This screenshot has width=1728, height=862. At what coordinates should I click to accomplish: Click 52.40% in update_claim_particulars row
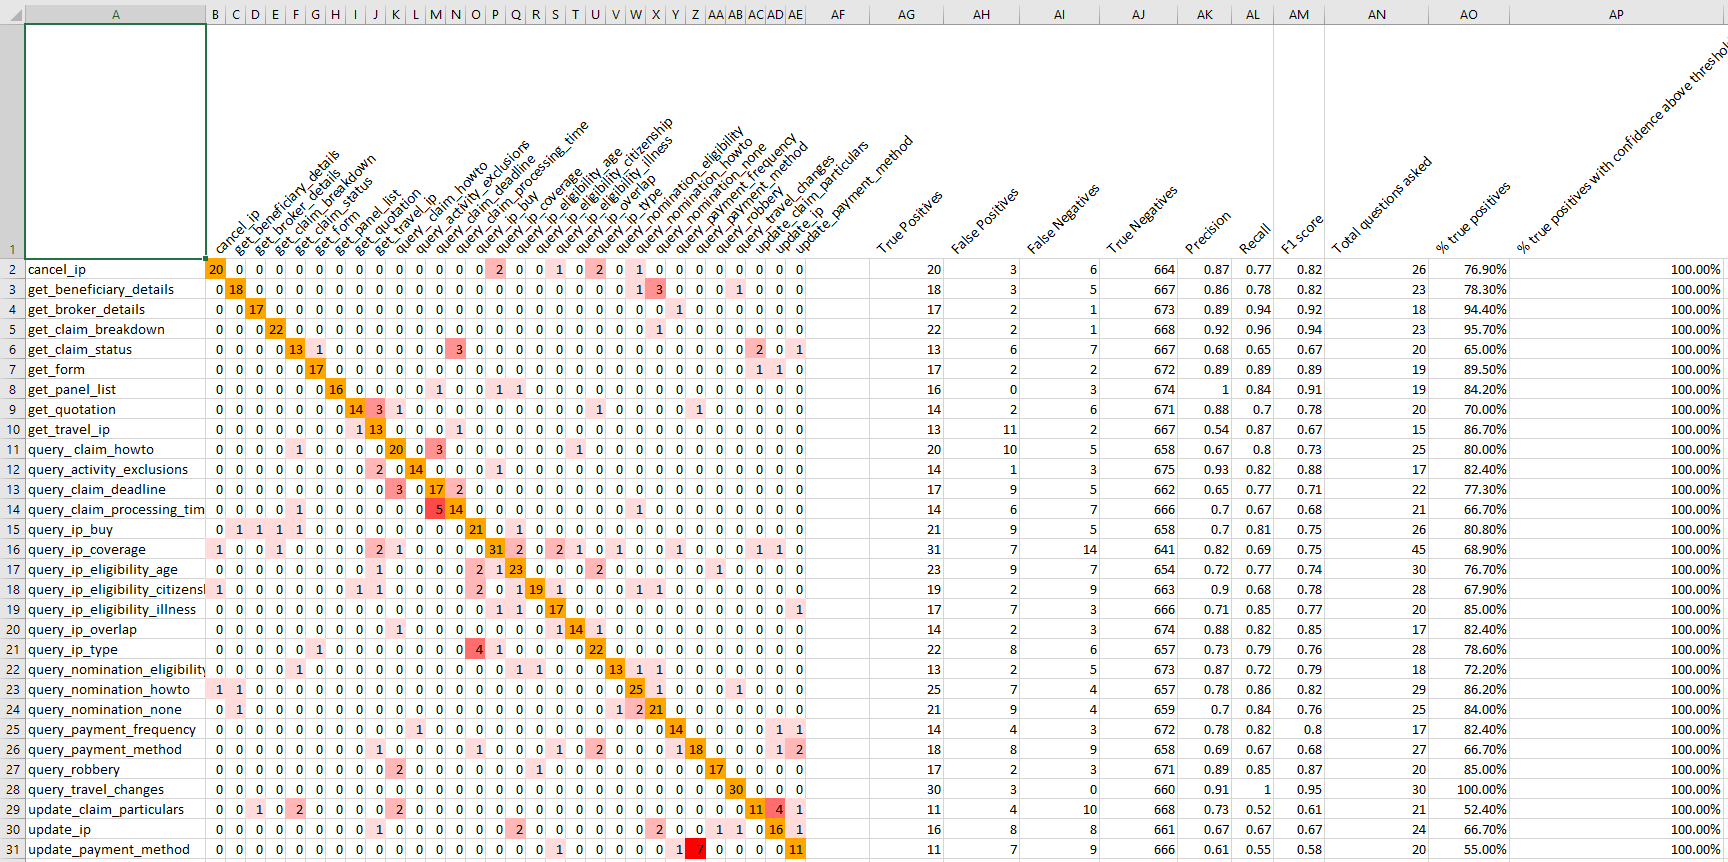[x=1469, y=809]
